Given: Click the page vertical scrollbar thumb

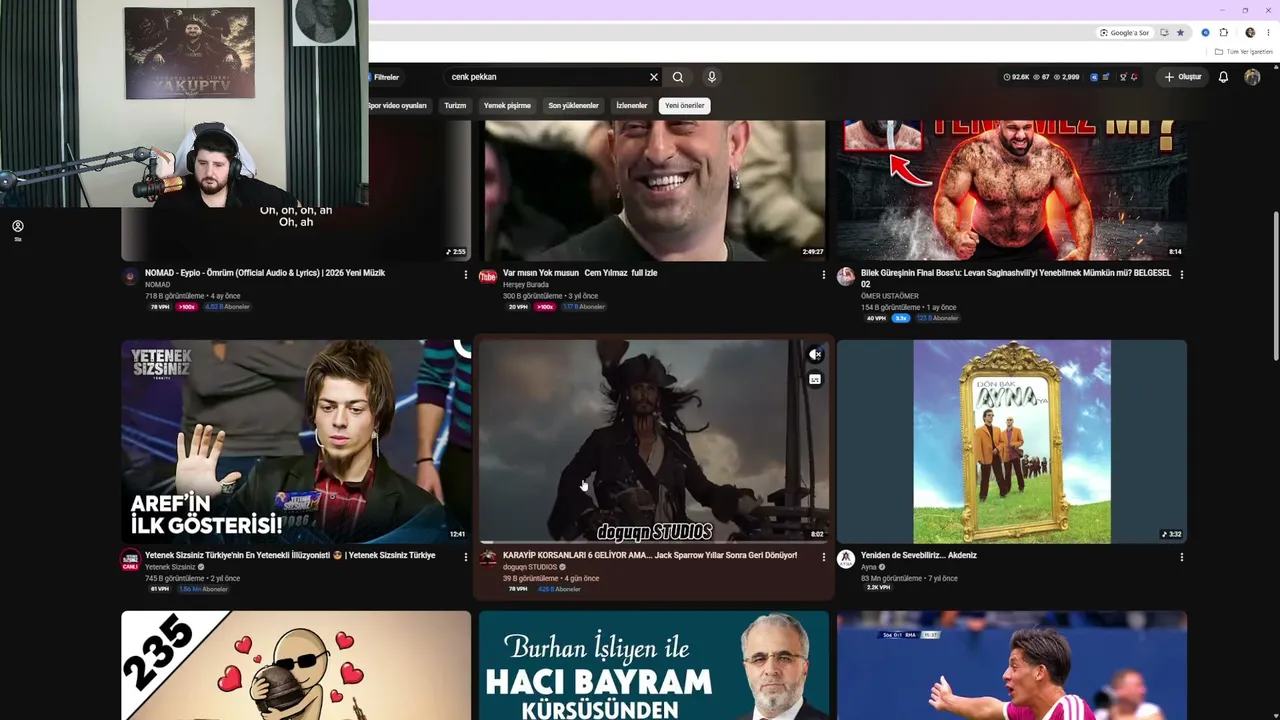Looking at the screenshot, I should [1275, 287].
